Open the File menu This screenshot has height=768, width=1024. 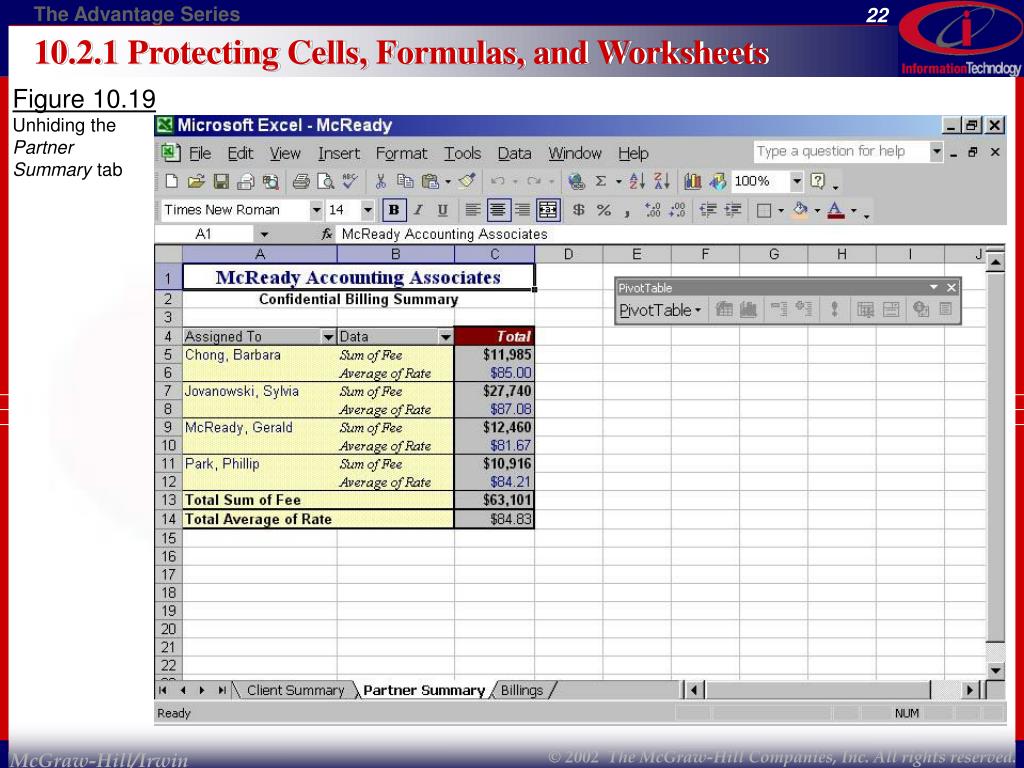pos(200,153)
